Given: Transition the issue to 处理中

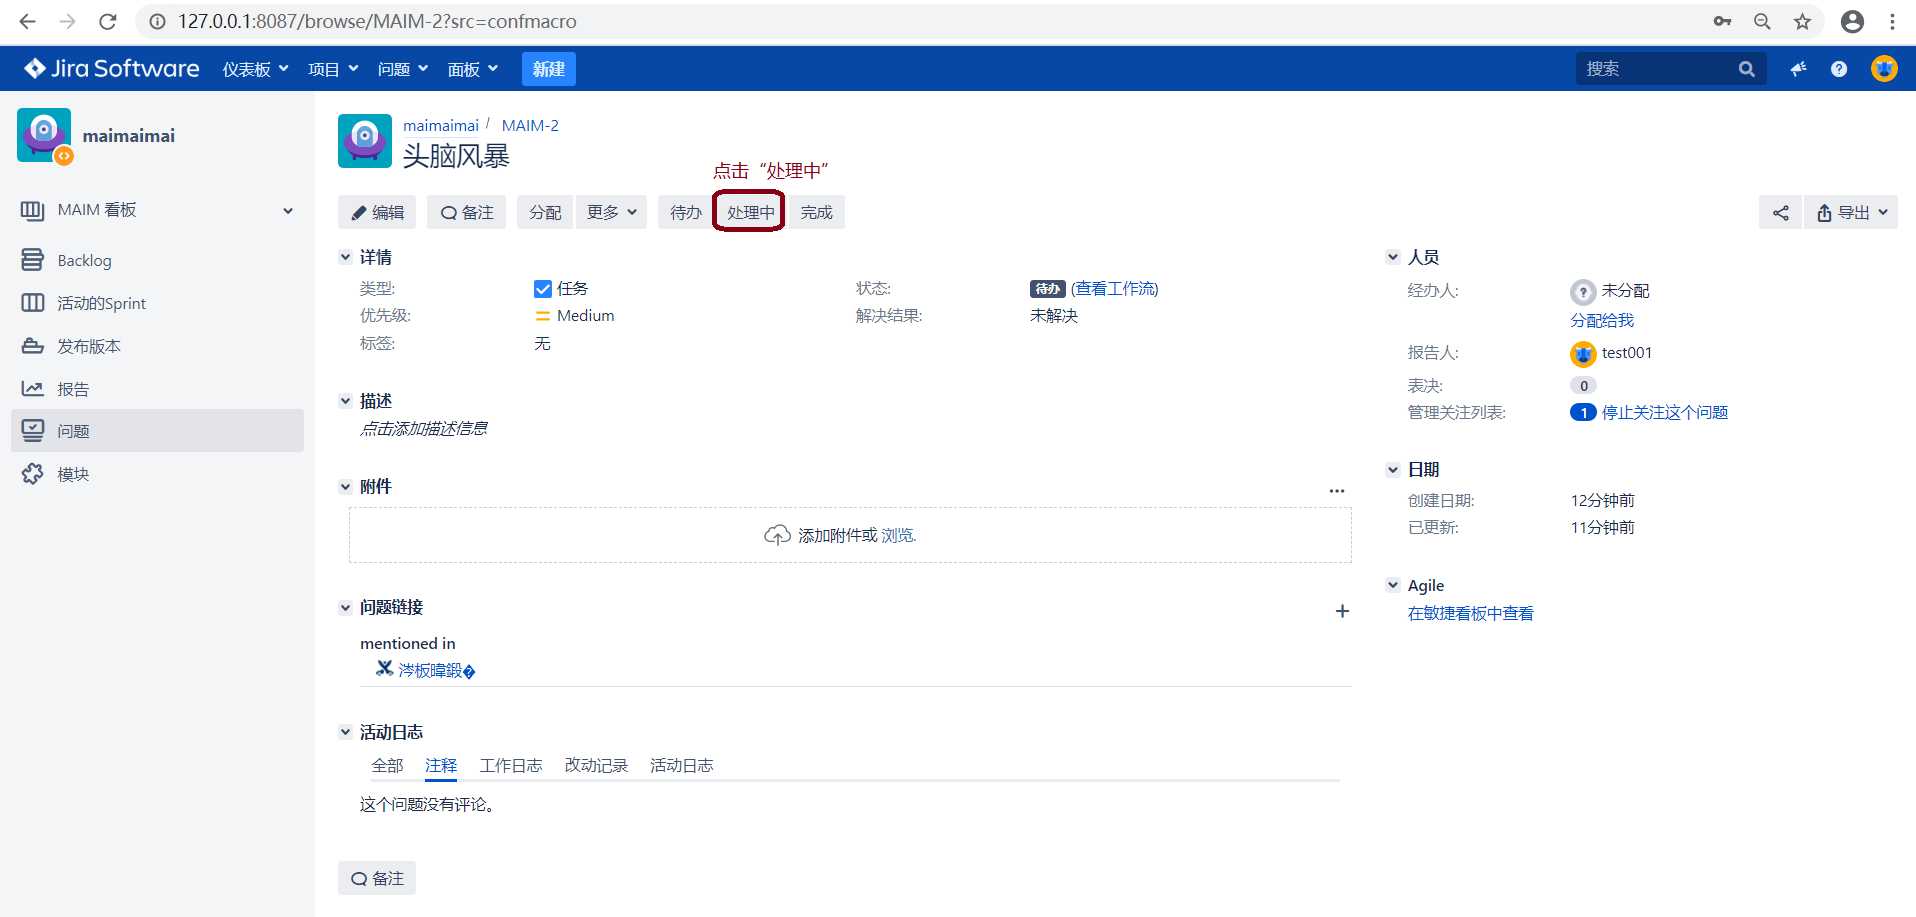Looking at the screenshot, I should point(750,212).
